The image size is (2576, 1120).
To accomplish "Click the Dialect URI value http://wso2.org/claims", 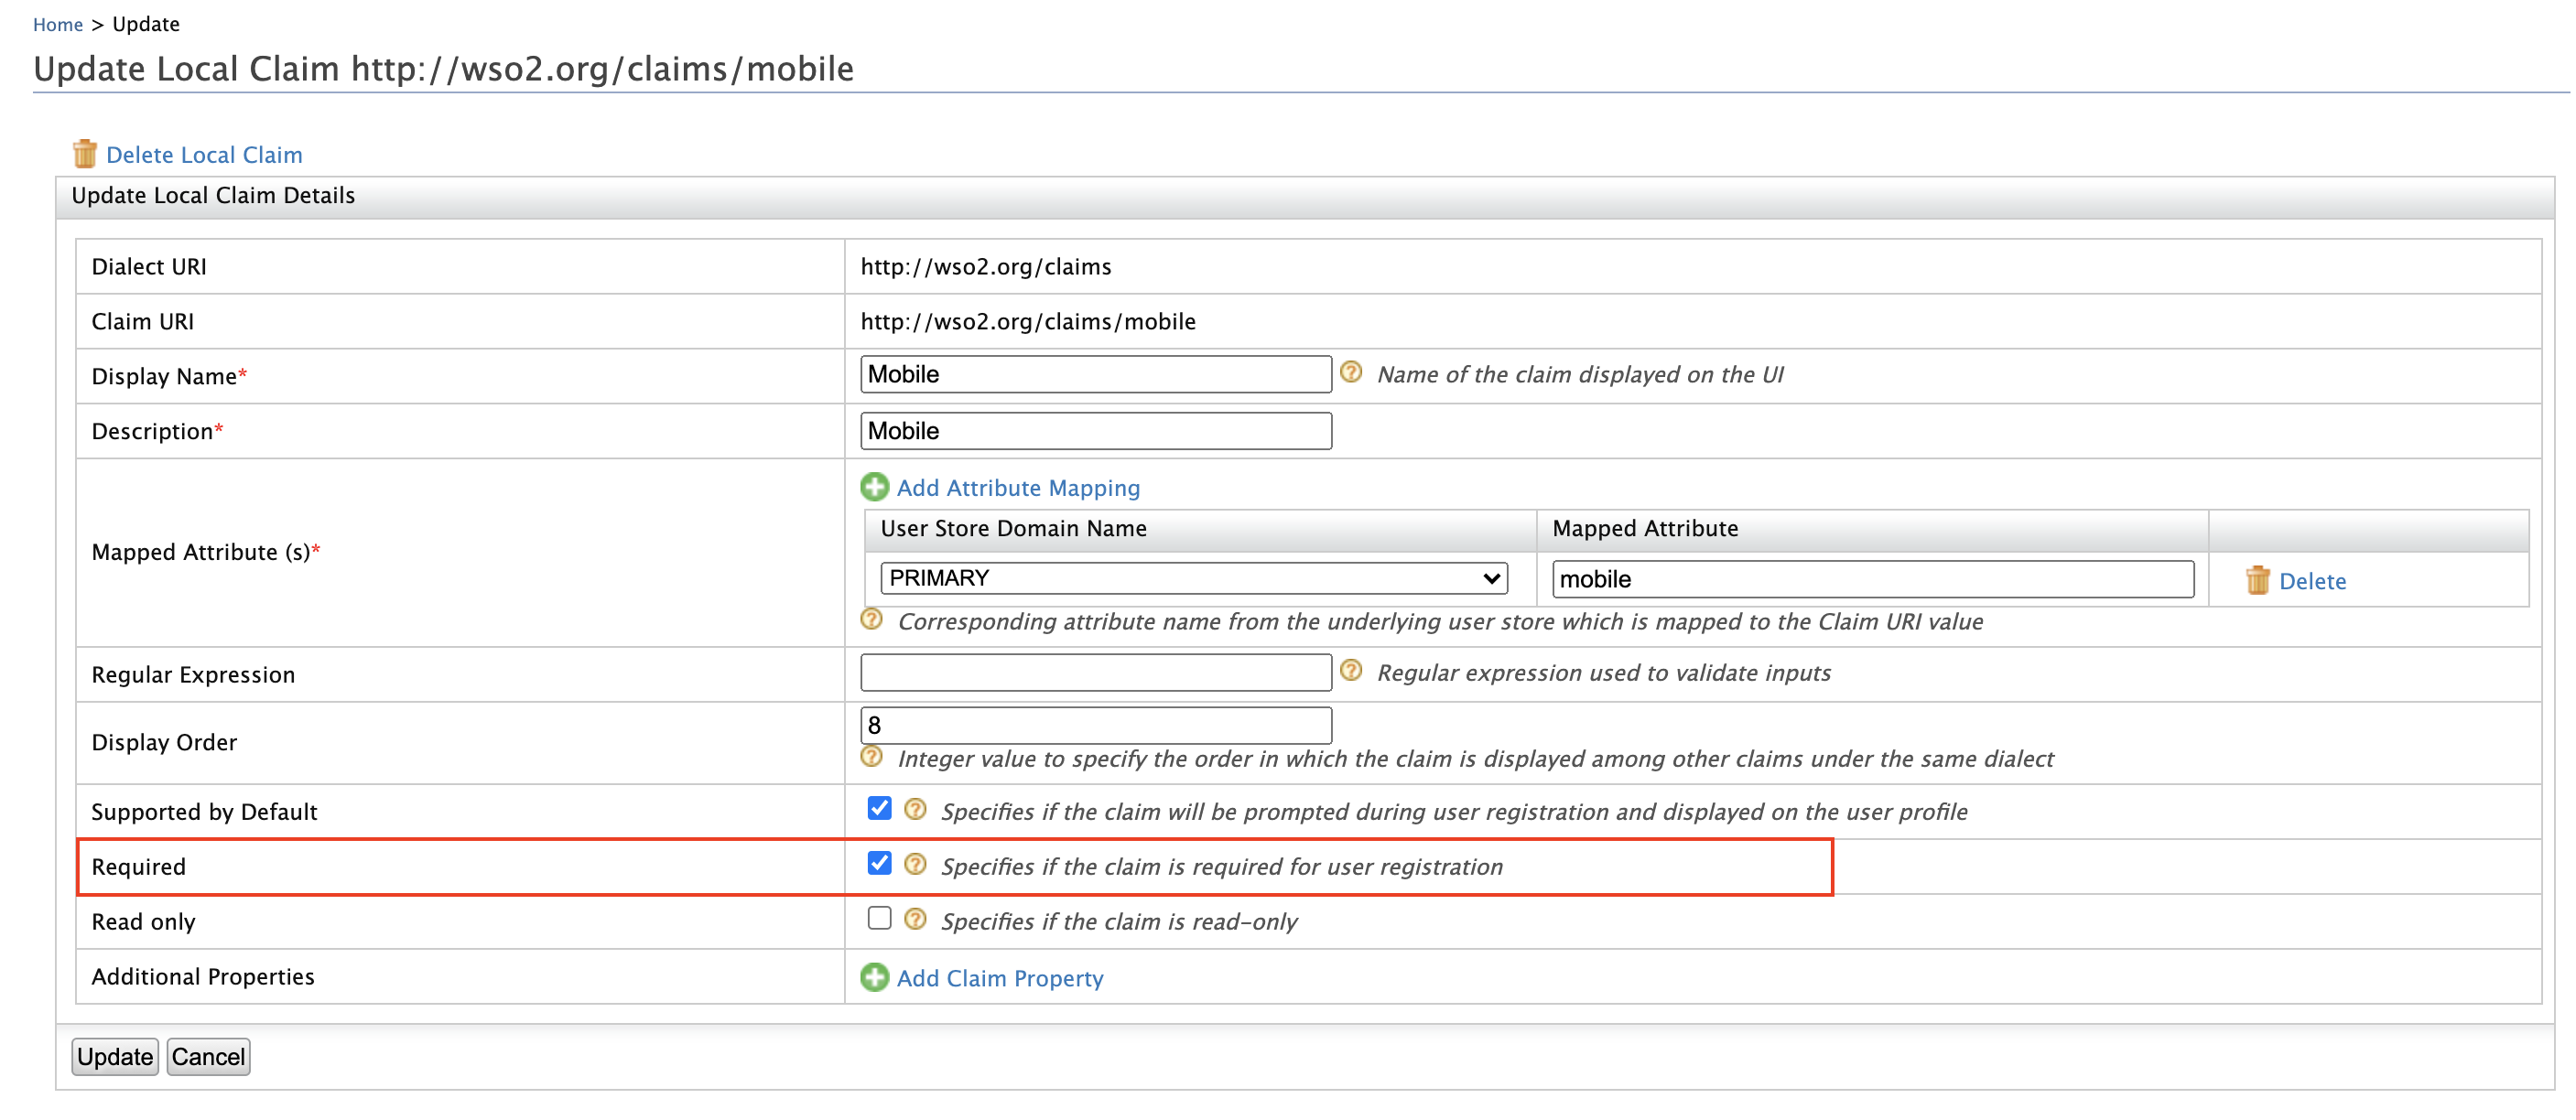I will coord(986,267).
